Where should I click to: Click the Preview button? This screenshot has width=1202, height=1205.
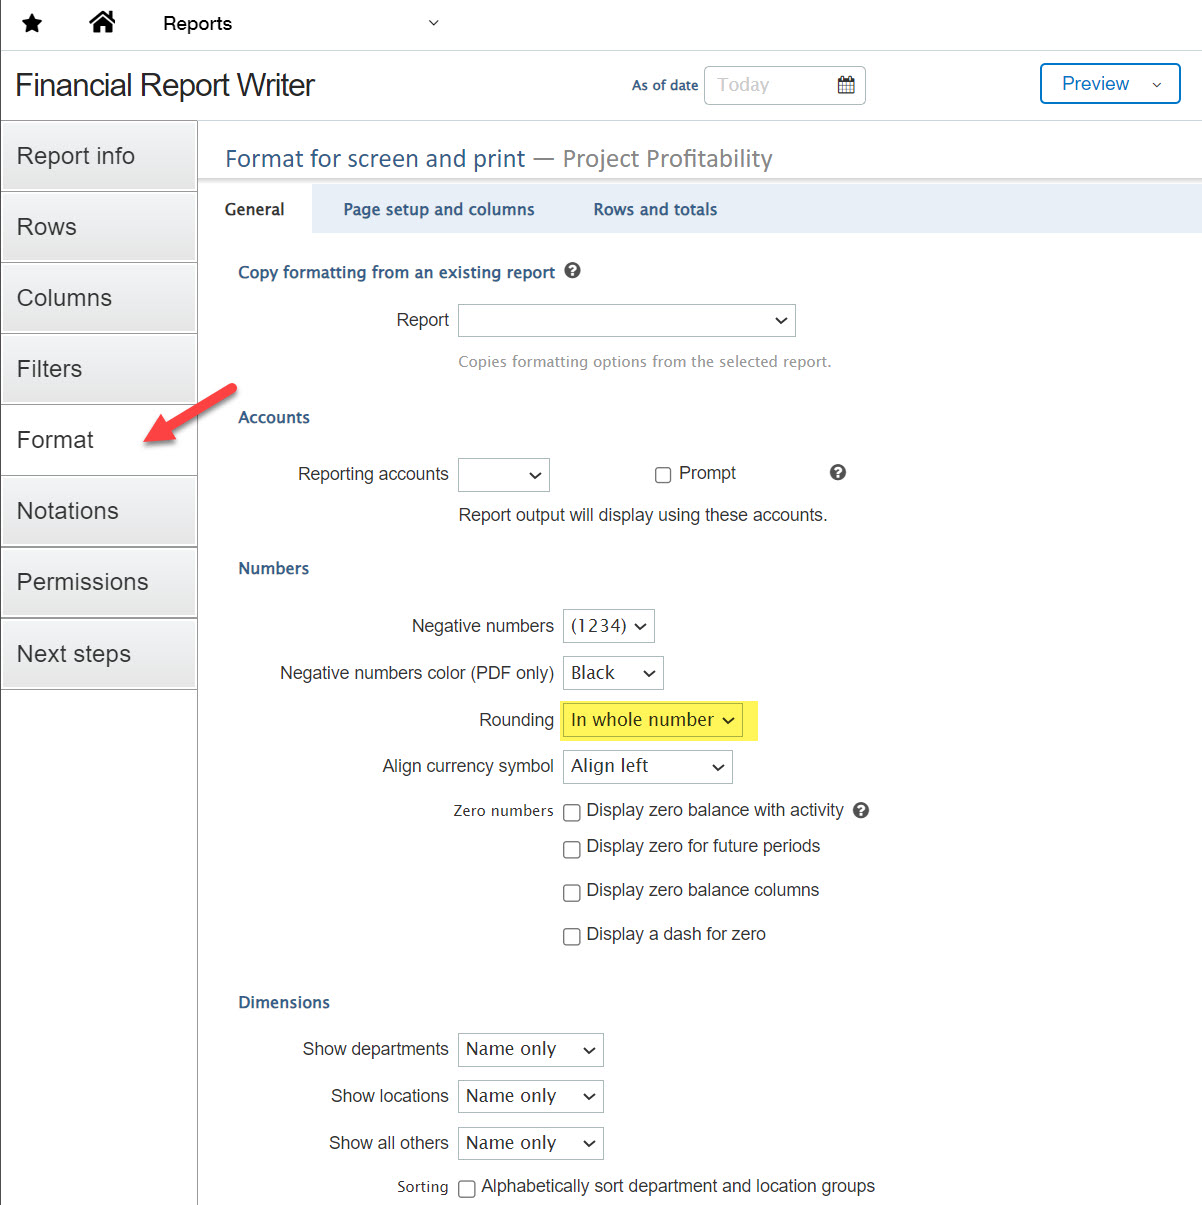[1094, 84]
